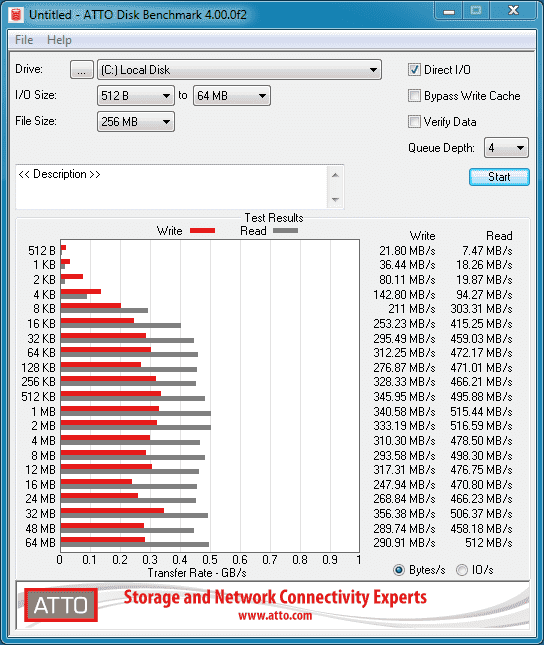This screenshot has width=544, height=645.
Task: Click the Storage and Network Connectivity Experts banner
Action: pyautogui.click(x=275, y=597)
